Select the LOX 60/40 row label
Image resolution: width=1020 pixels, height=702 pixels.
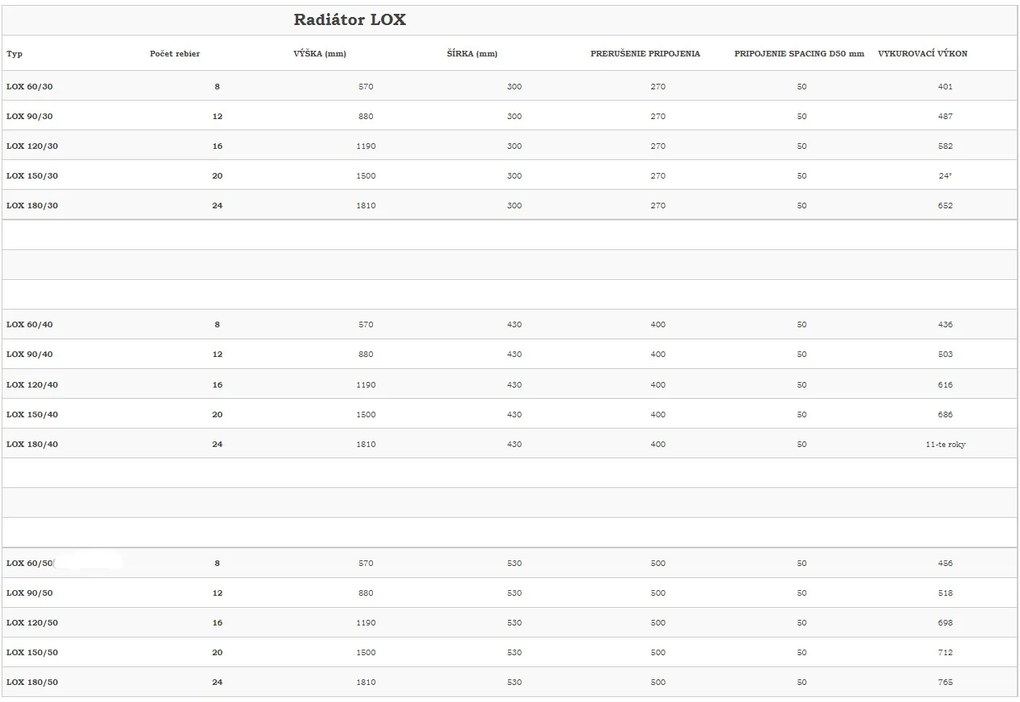click(29, 325)
